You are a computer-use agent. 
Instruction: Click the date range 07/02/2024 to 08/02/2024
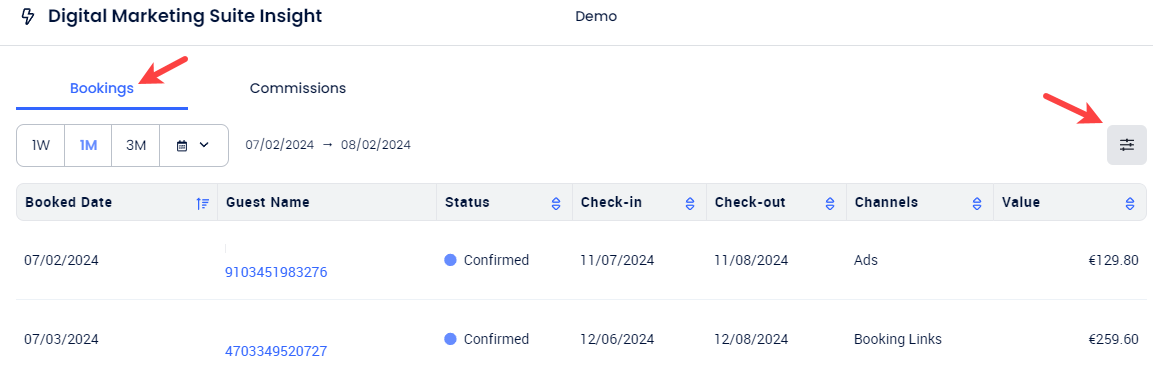tap(328, 145)
